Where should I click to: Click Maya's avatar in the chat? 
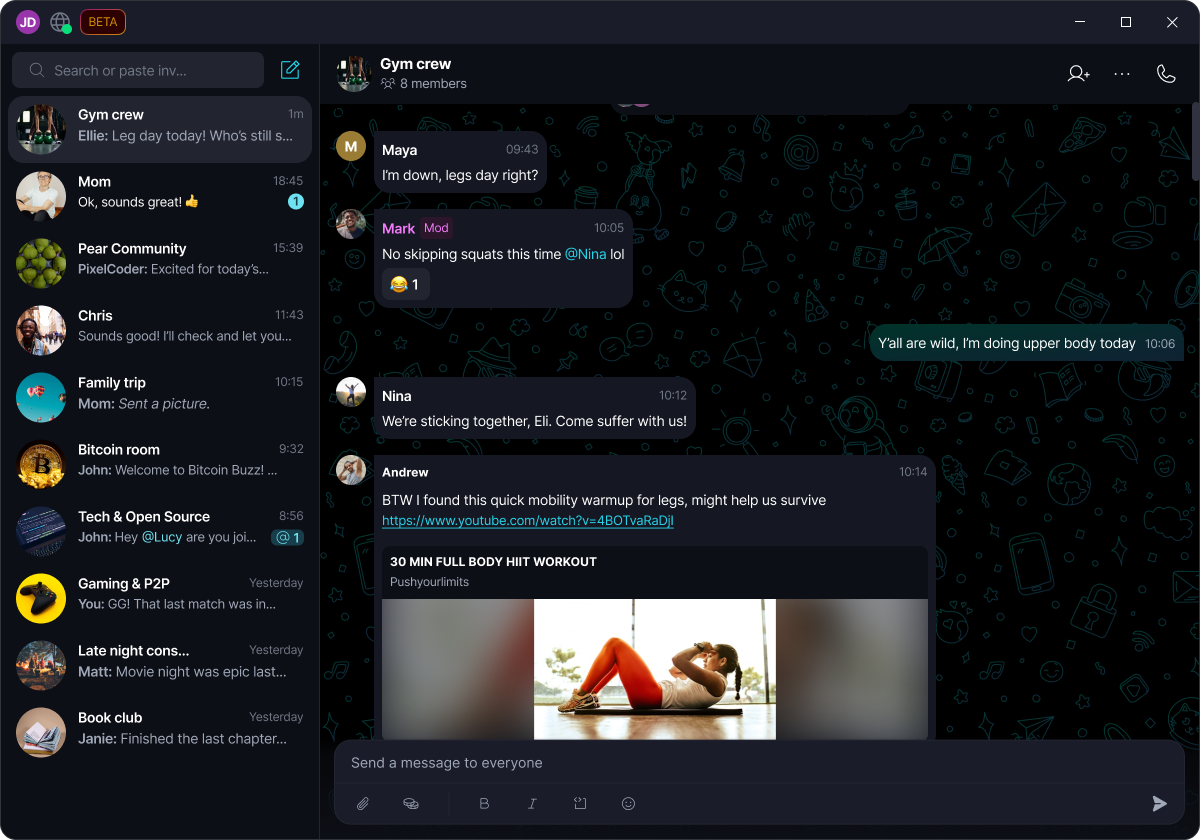click(351, 146)
